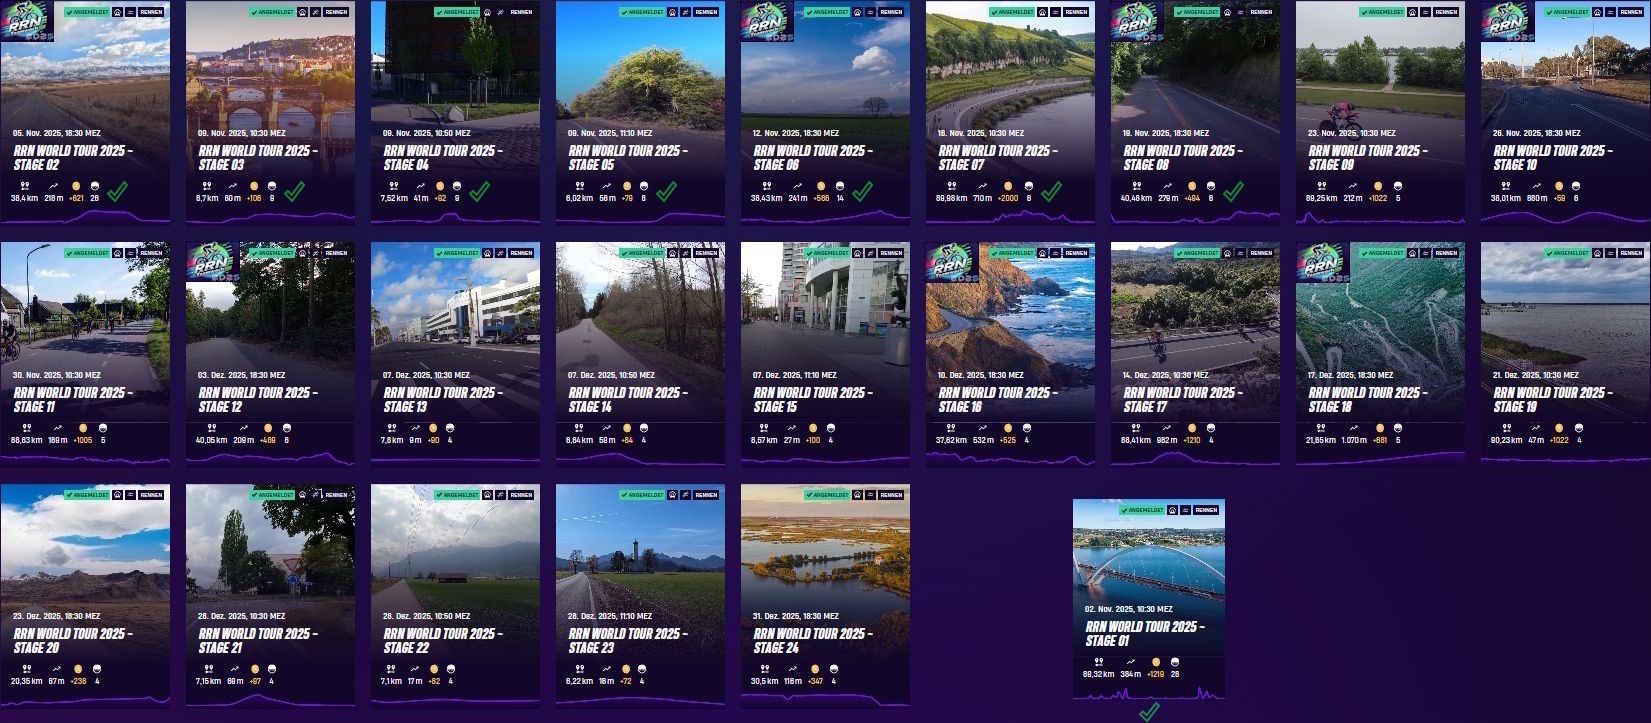Open the Stage 23 church road thumbnail
Screen dimensions: 1651x723
tap(640, 544)
